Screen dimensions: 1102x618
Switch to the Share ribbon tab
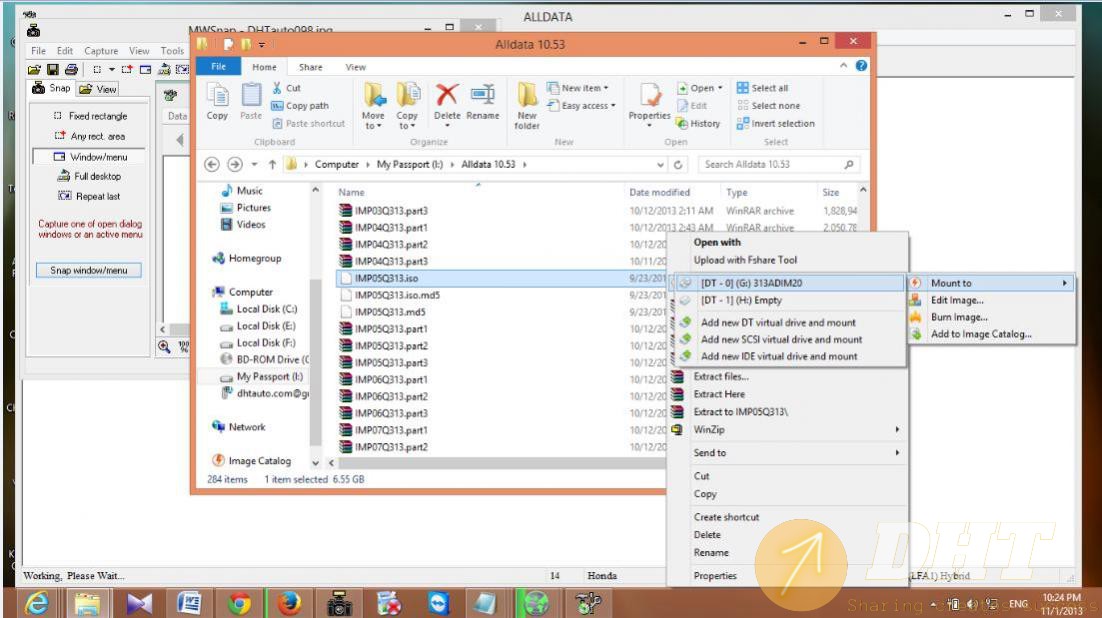[310, 67]
